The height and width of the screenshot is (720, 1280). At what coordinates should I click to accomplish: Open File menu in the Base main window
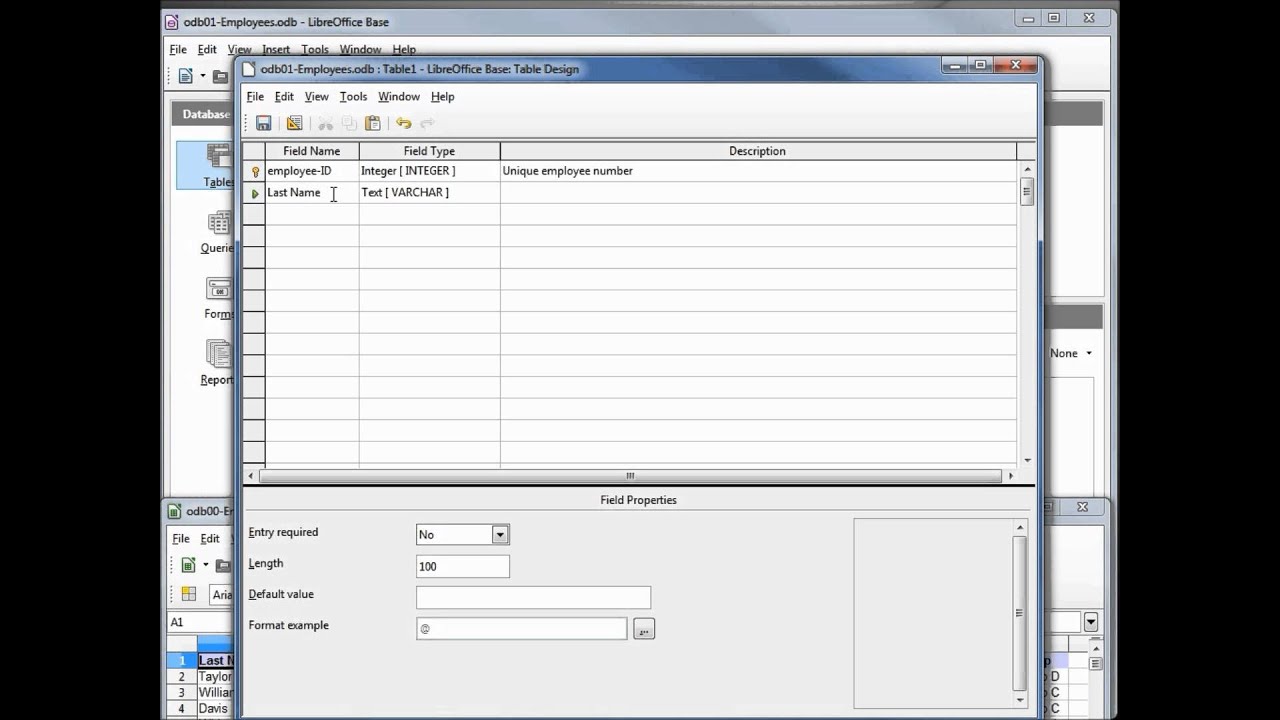click(x=178, y=50)
